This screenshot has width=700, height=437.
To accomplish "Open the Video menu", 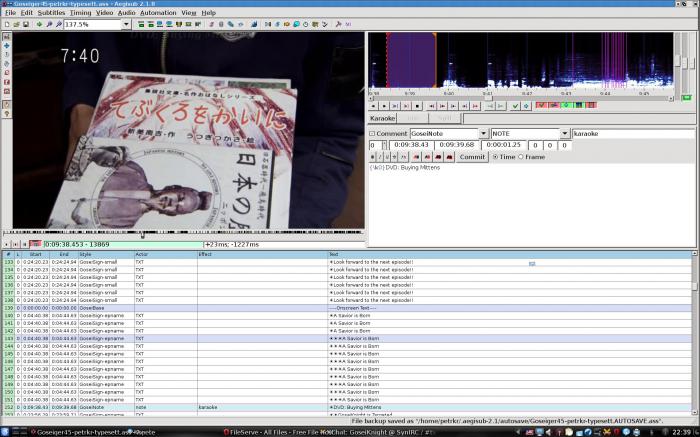I will pos(104,12).
